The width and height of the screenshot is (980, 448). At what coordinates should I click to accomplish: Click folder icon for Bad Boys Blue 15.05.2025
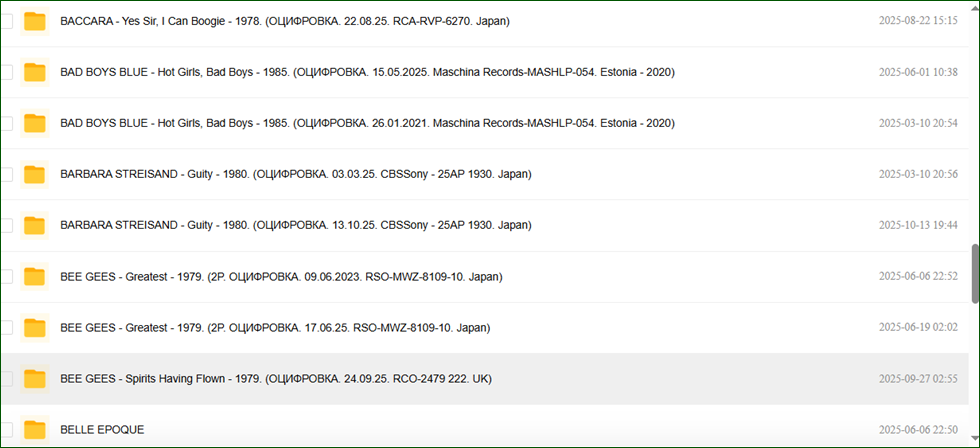pyautogui.click(x=34, y=72)
